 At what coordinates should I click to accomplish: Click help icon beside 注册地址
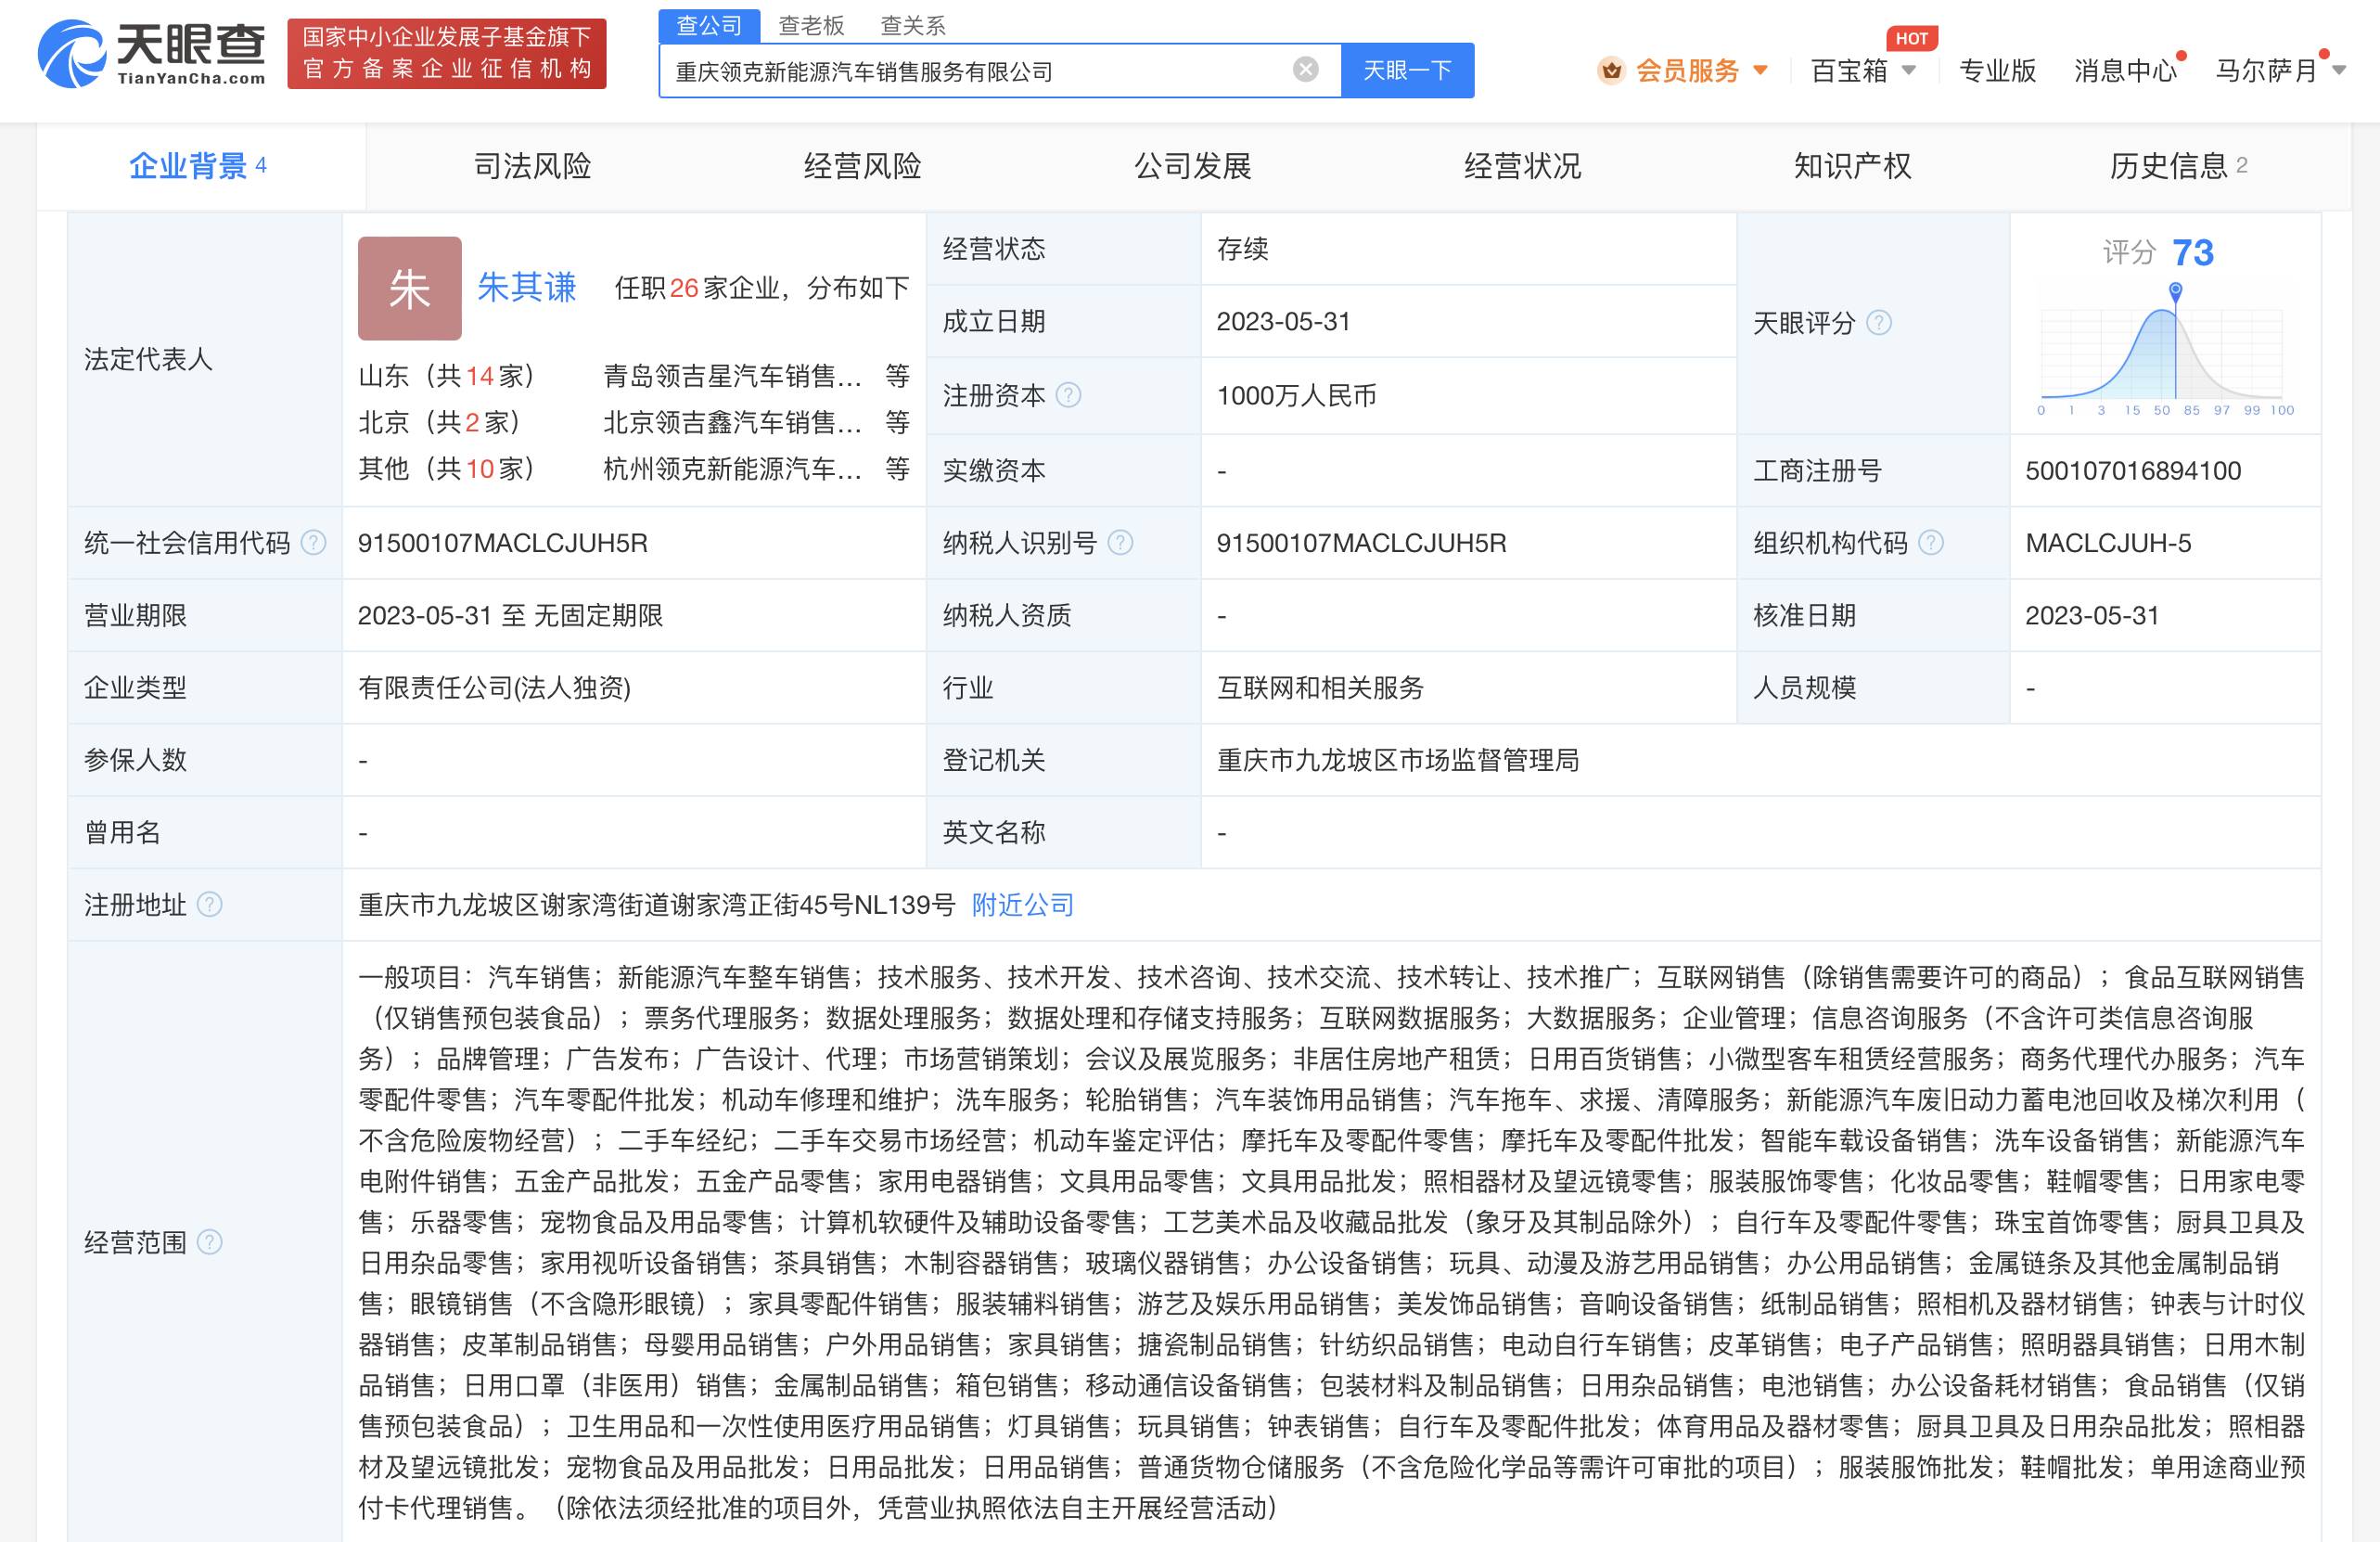coord(209,904)
